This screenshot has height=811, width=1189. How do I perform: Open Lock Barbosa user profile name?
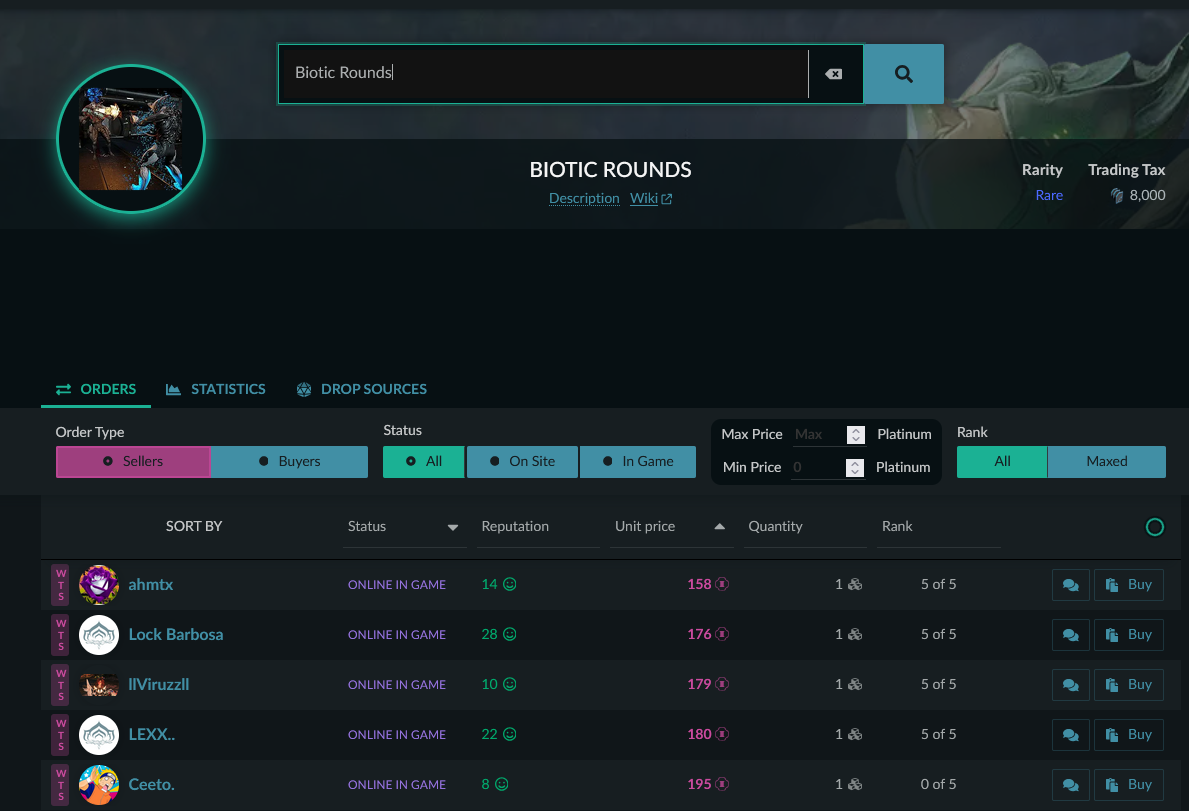point(176,634)
